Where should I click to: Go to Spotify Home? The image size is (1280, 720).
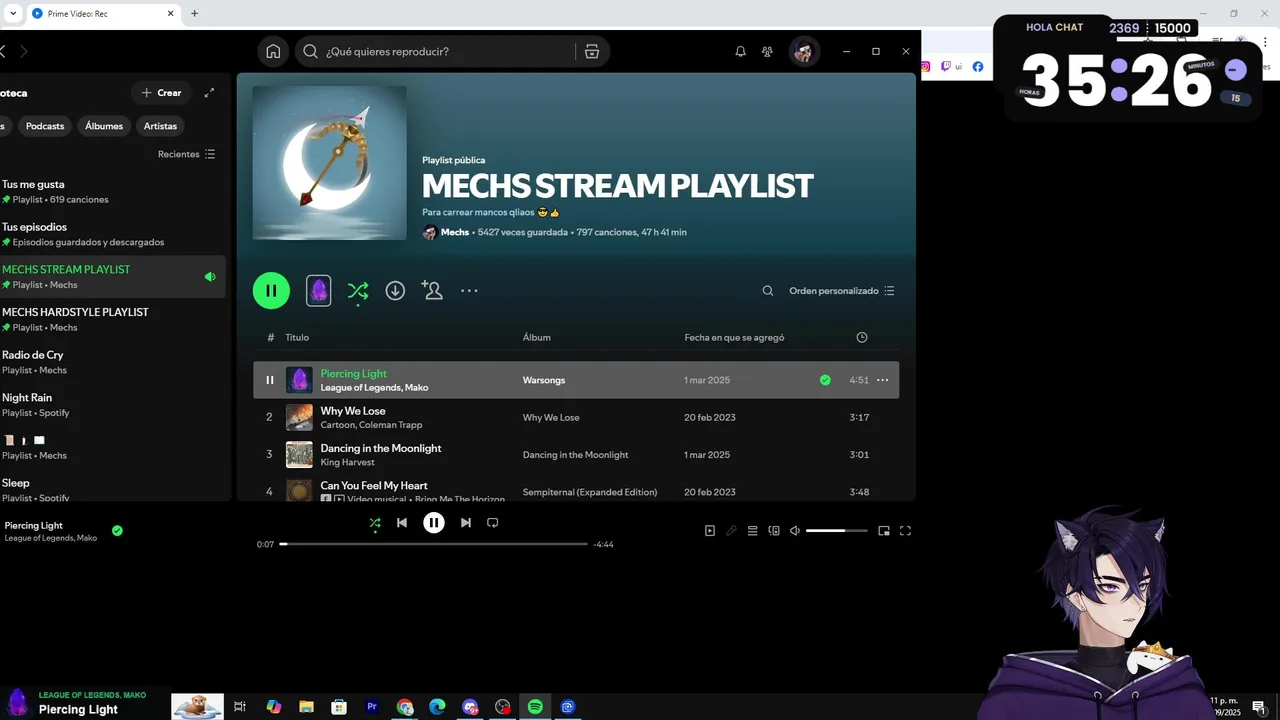click(273, 51)
